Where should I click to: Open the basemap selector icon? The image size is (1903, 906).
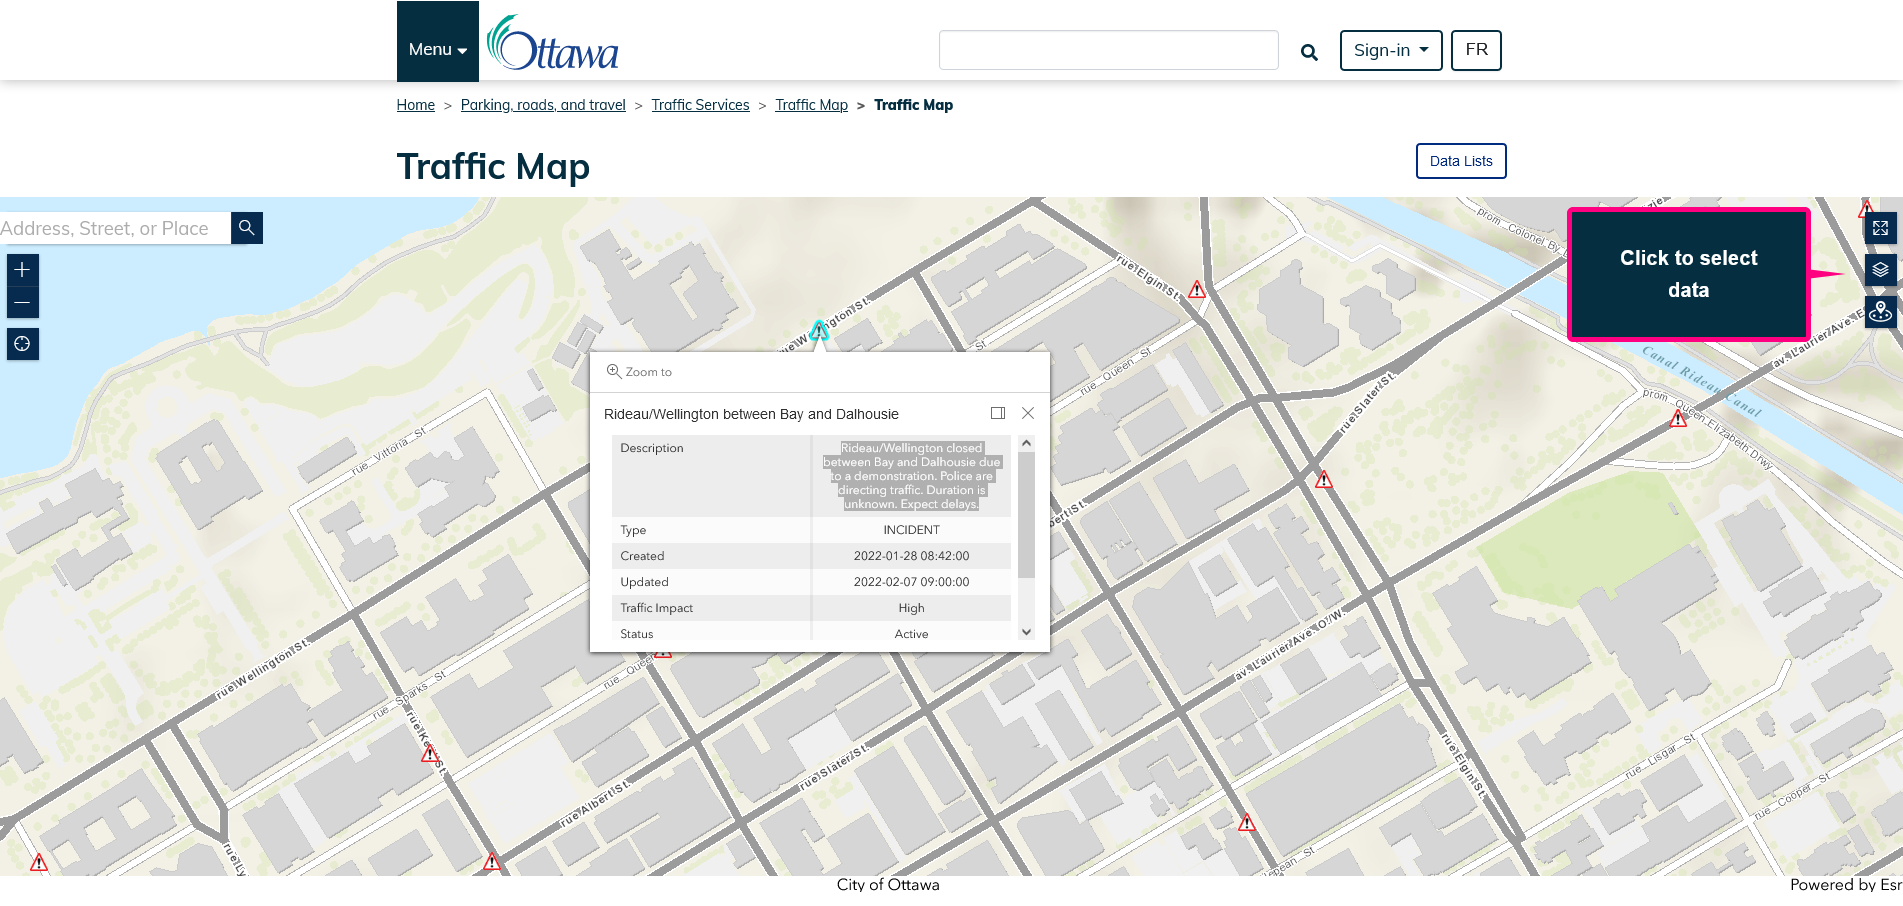[x=1880, y=312]
